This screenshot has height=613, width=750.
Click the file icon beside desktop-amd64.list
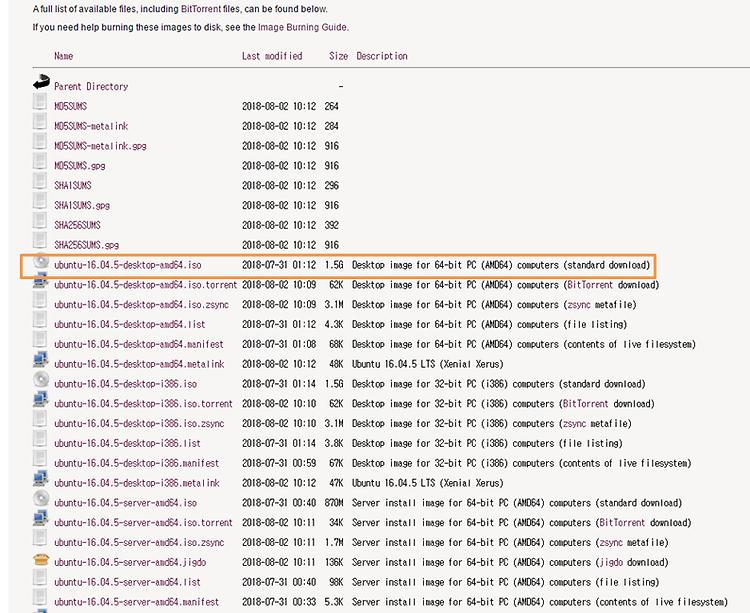(x=40, y=320)
